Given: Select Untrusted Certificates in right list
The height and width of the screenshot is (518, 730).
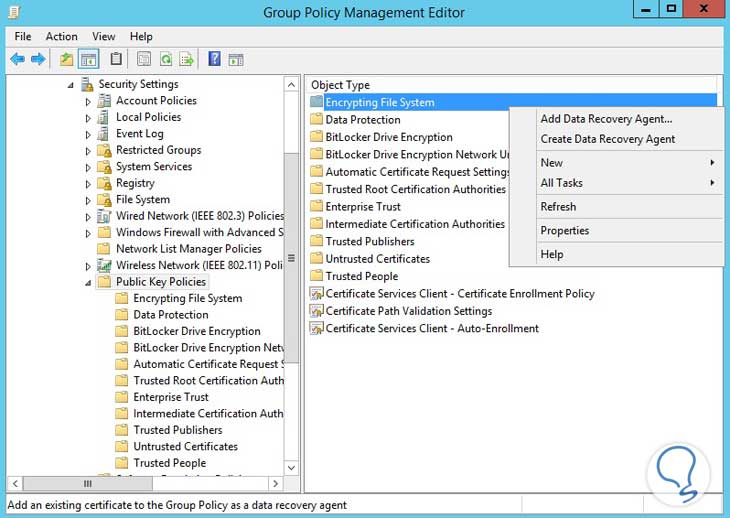Looking at the screenshot, I should pyautogui.click(x=378, y=259).
